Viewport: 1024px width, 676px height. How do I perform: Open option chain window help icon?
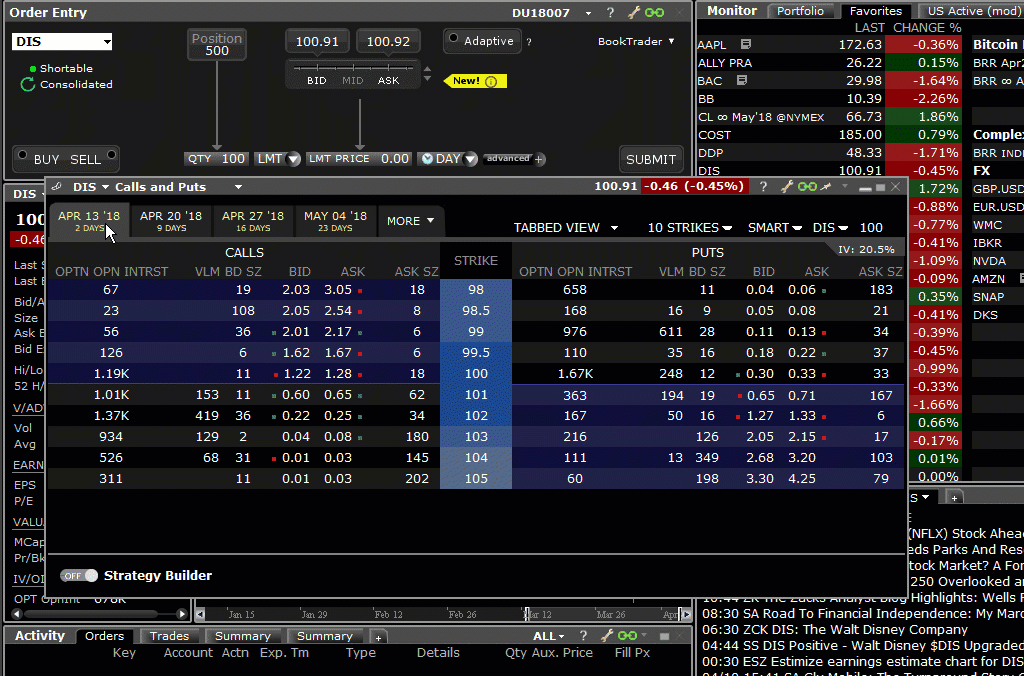click(763, 187)
